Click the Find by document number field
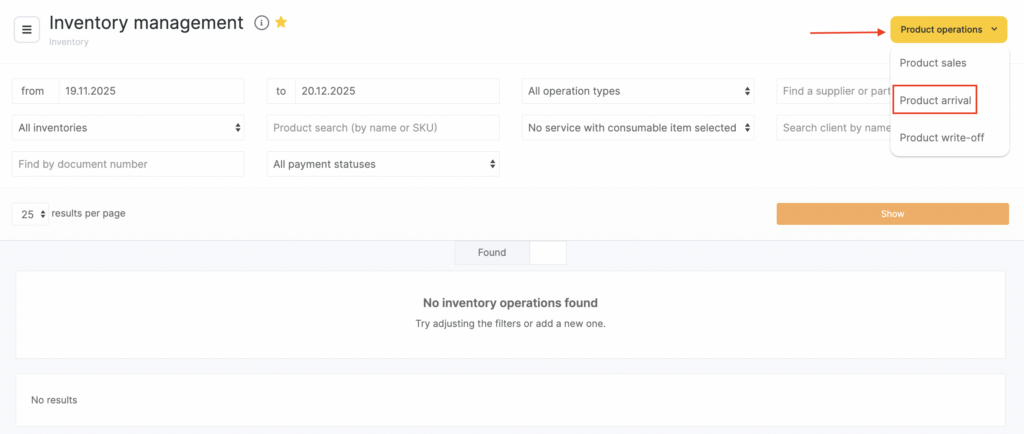This screenshot has width=1024, height=434. click(128, 164)
